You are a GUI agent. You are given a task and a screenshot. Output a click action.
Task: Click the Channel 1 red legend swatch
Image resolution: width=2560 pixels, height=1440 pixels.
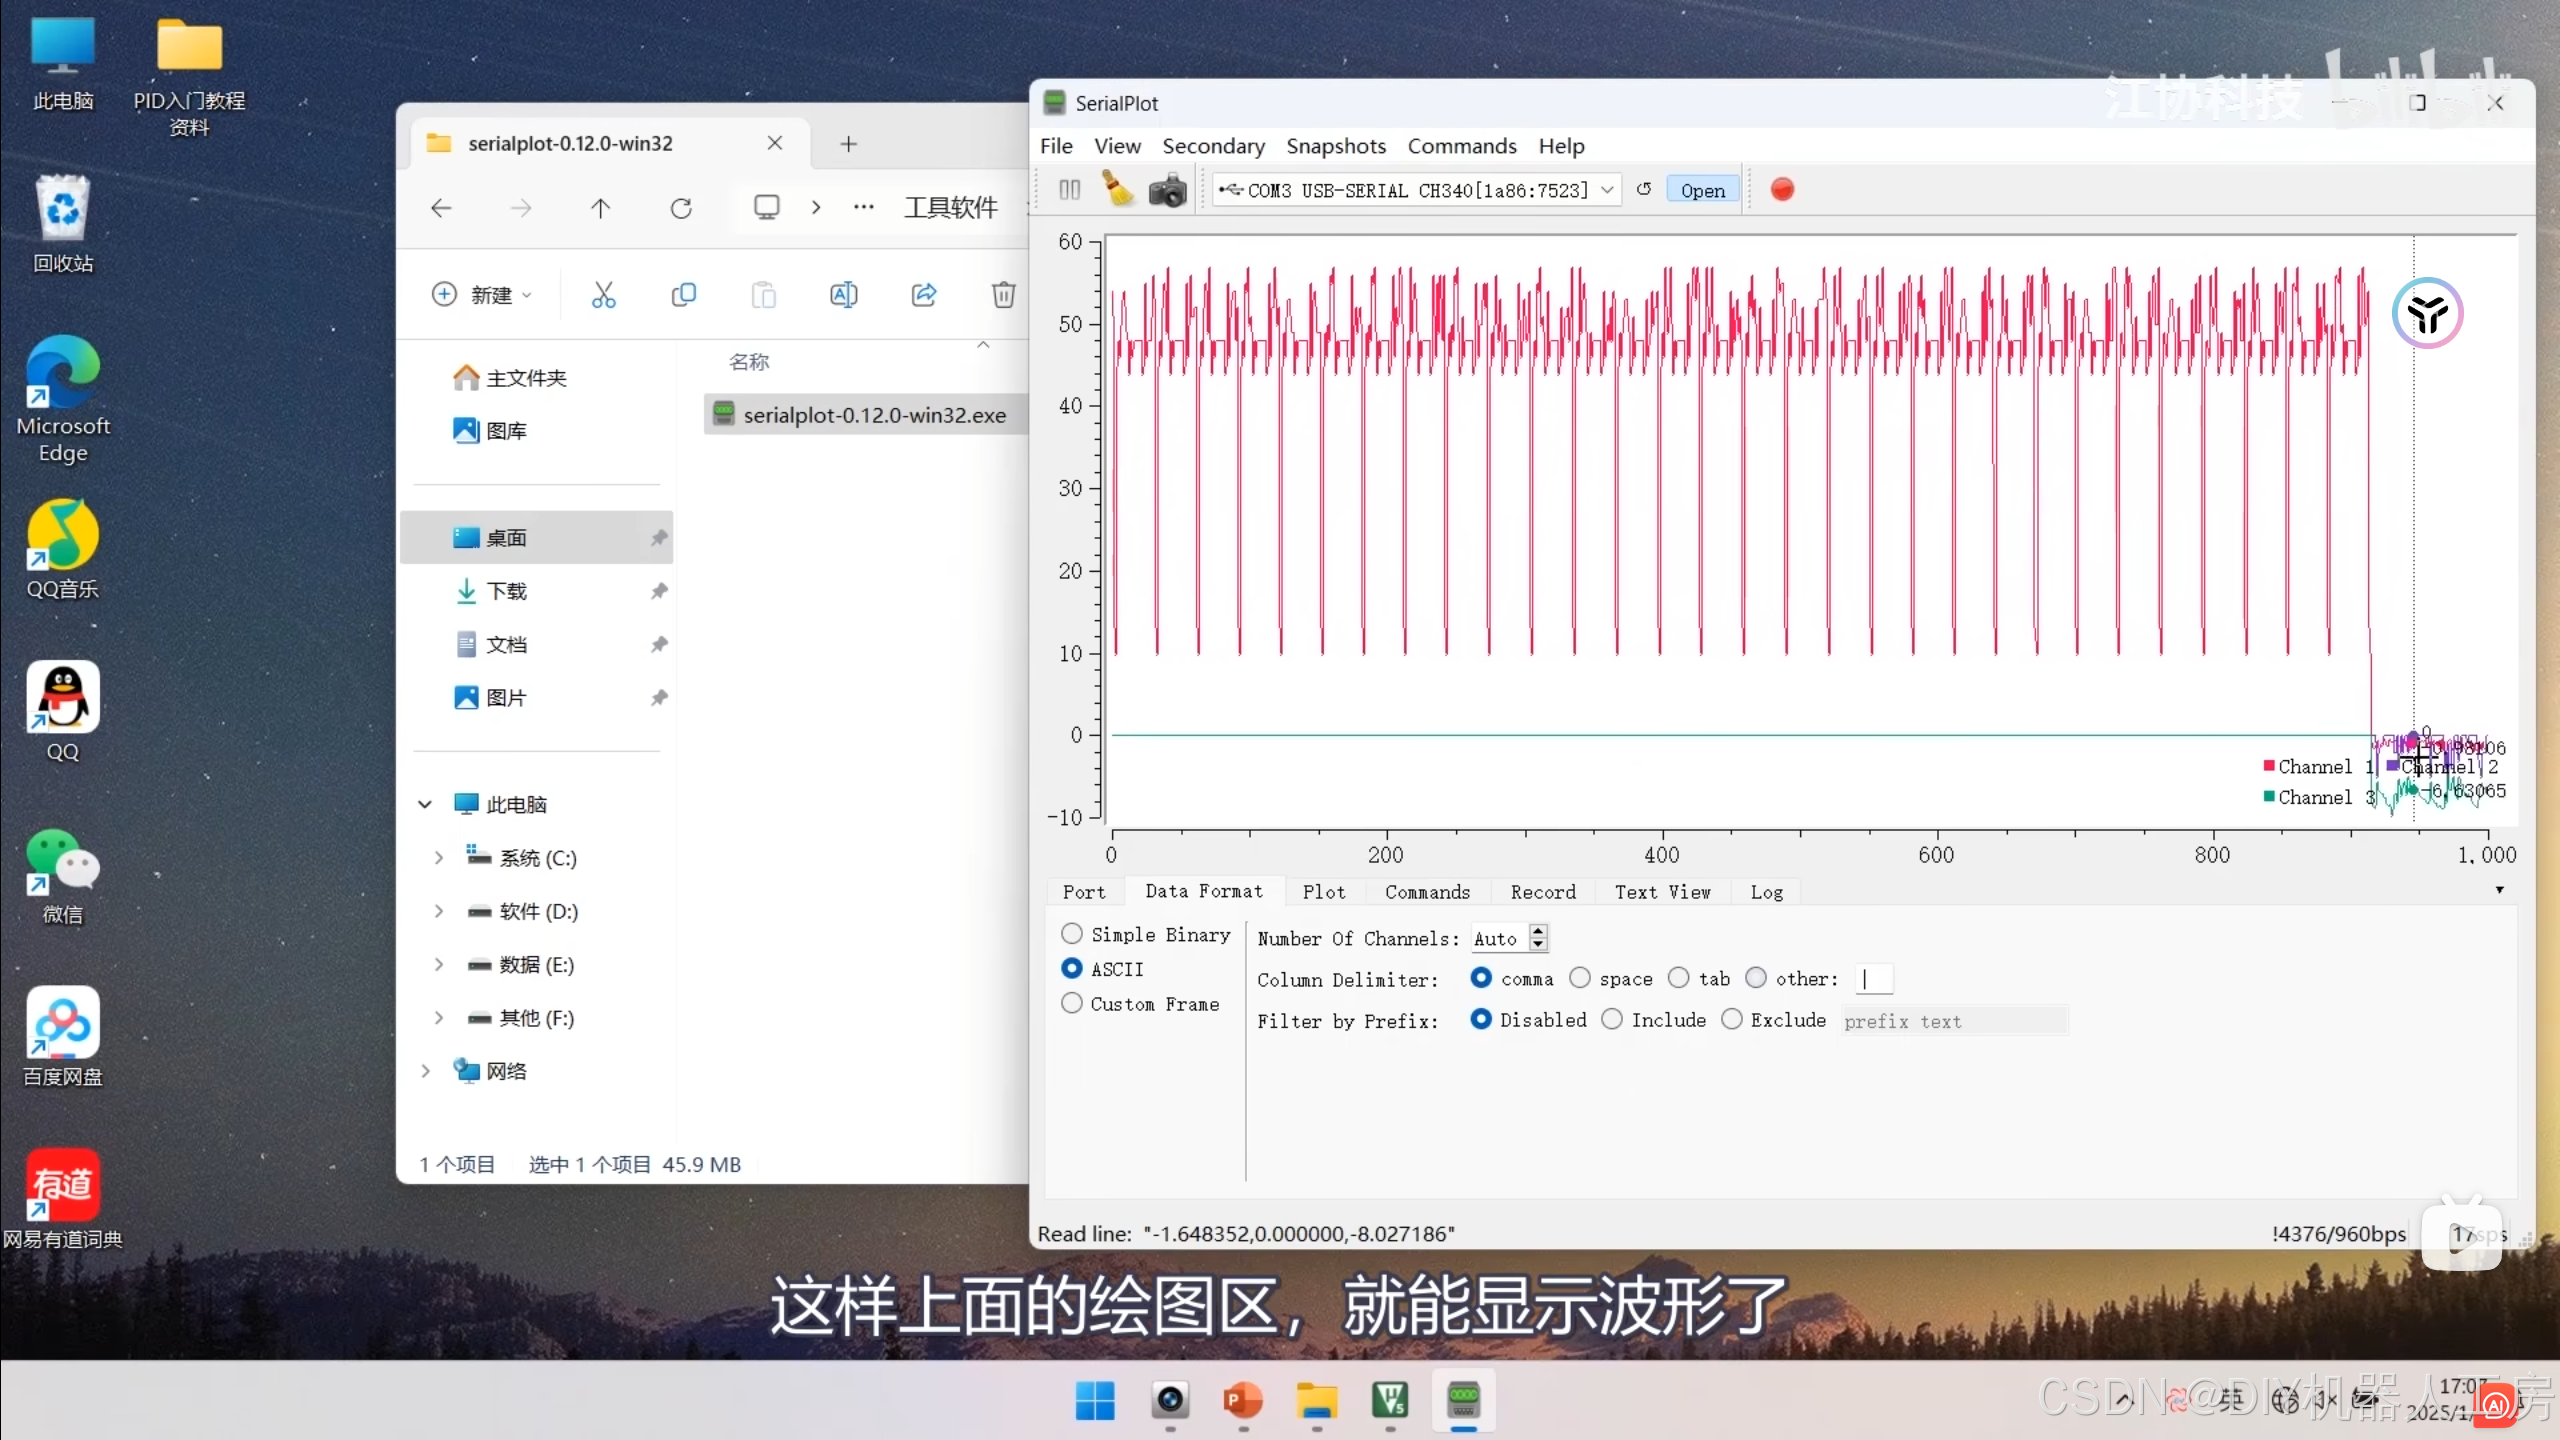[x=2269, y=766]
